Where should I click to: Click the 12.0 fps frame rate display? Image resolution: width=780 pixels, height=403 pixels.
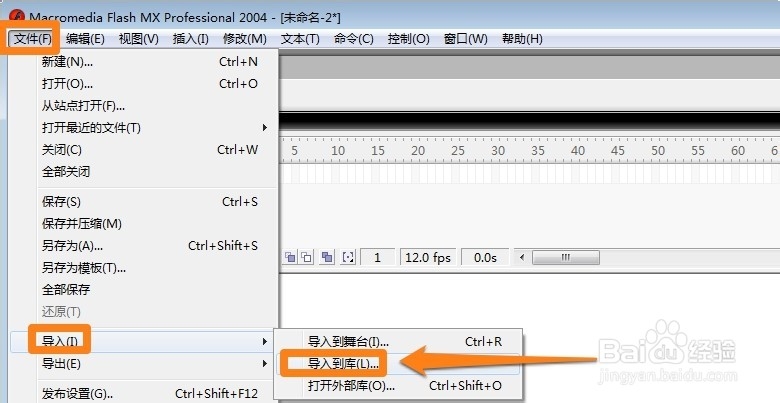(428, 257)
